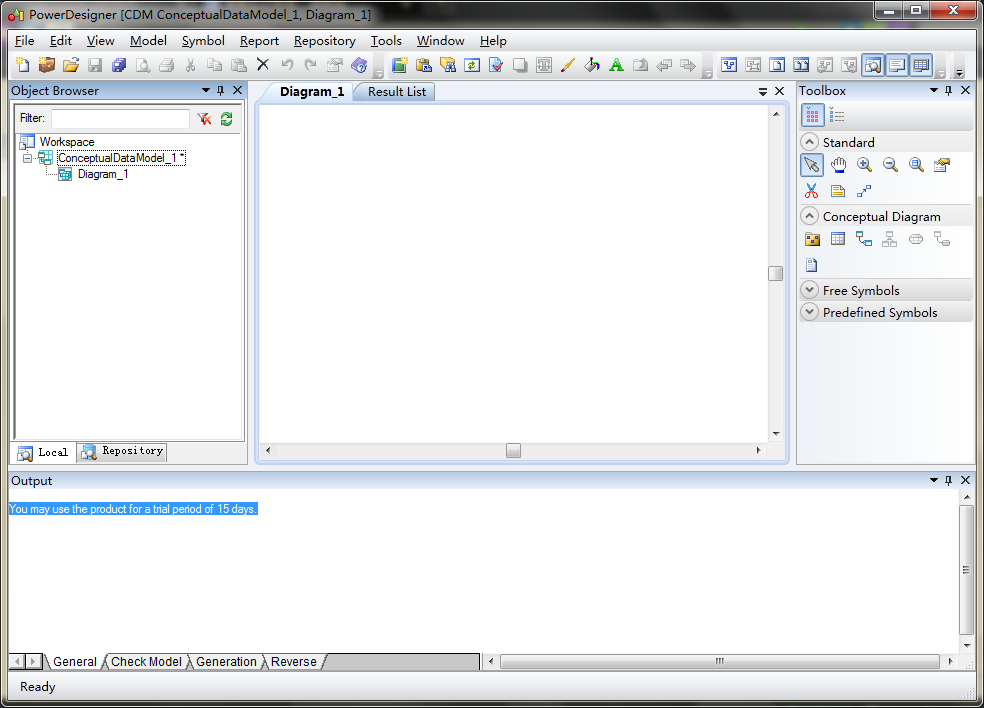The image size is (984, 708).
Task: Collapse the ConceptualDataModel_1 tree node
Action: pyautogui.click(x=27, y=158)
